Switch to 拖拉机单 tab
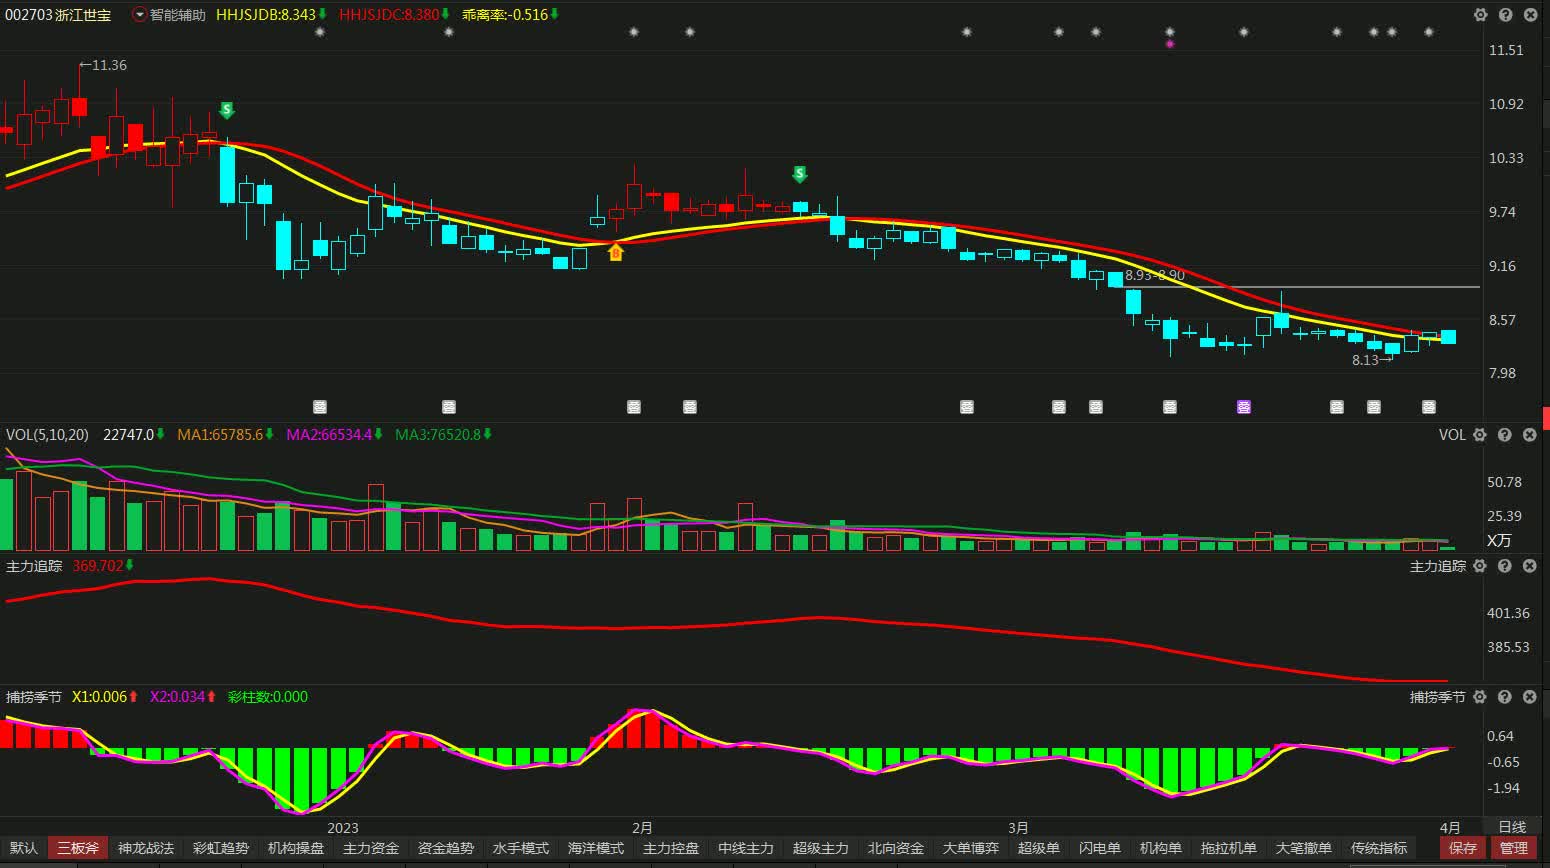 click(x=1229, y=848)
